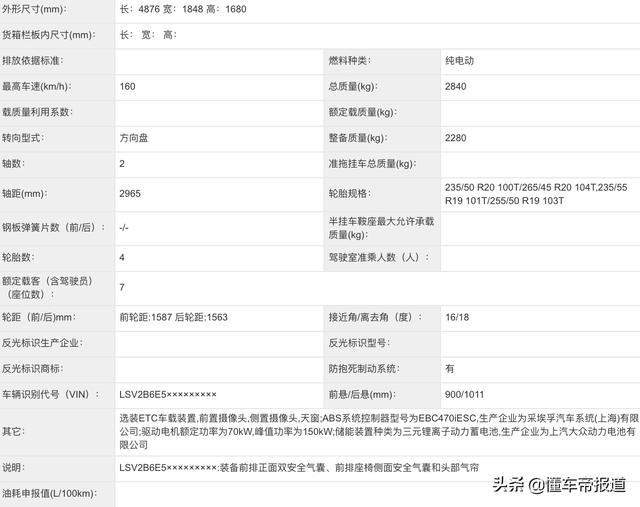Select the ABS value 有

(449, 369)
